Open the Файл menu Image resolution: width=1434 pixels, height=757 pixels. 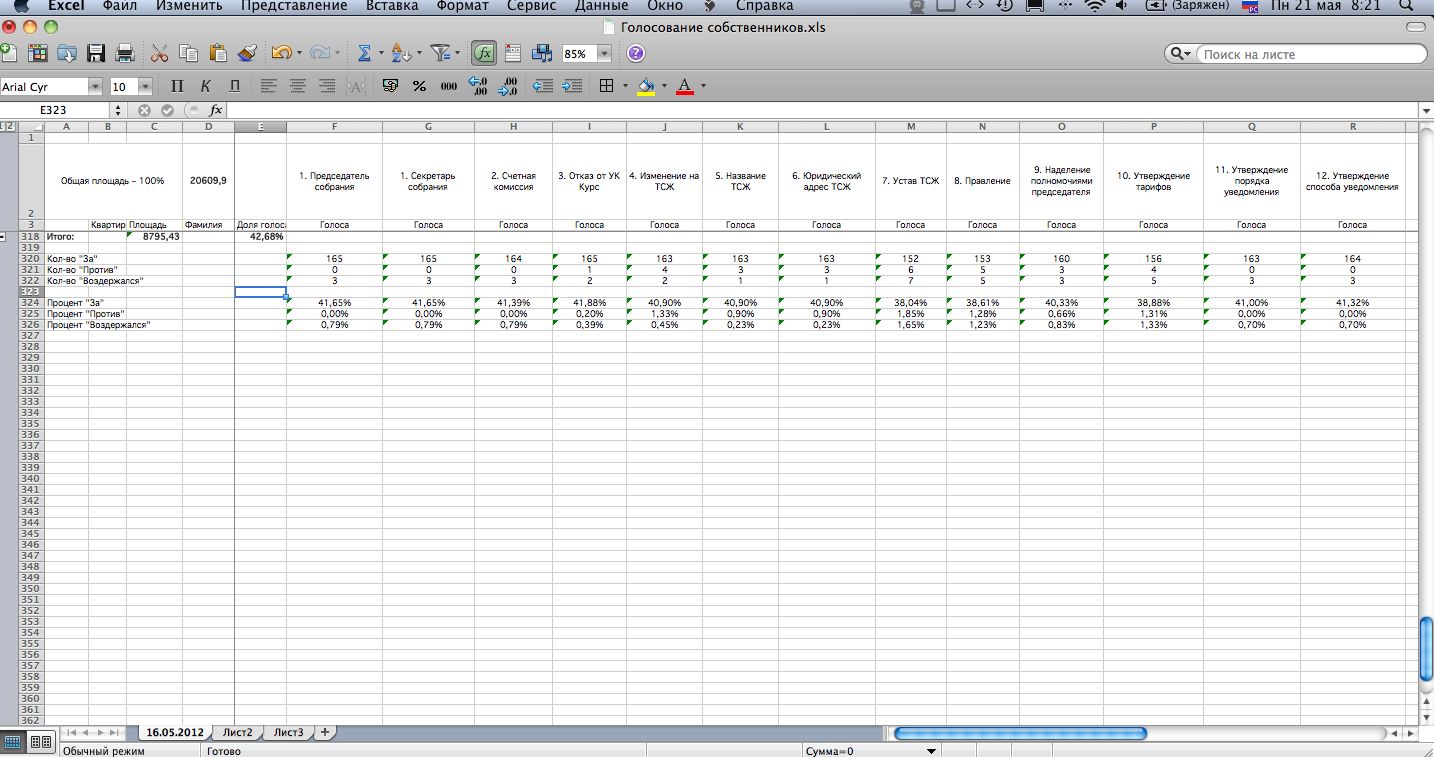point(119,6)
